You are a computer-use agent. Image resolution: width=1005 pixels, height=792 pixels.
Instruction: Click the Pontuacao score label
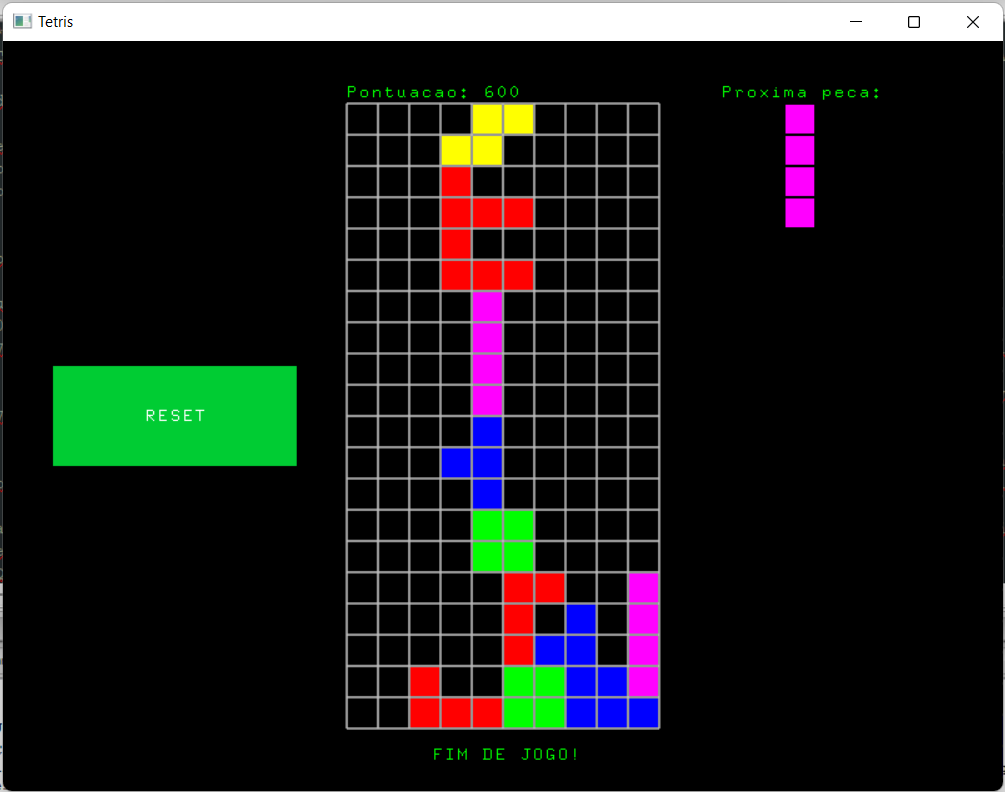pyautogui.click(x=430, y=91)
